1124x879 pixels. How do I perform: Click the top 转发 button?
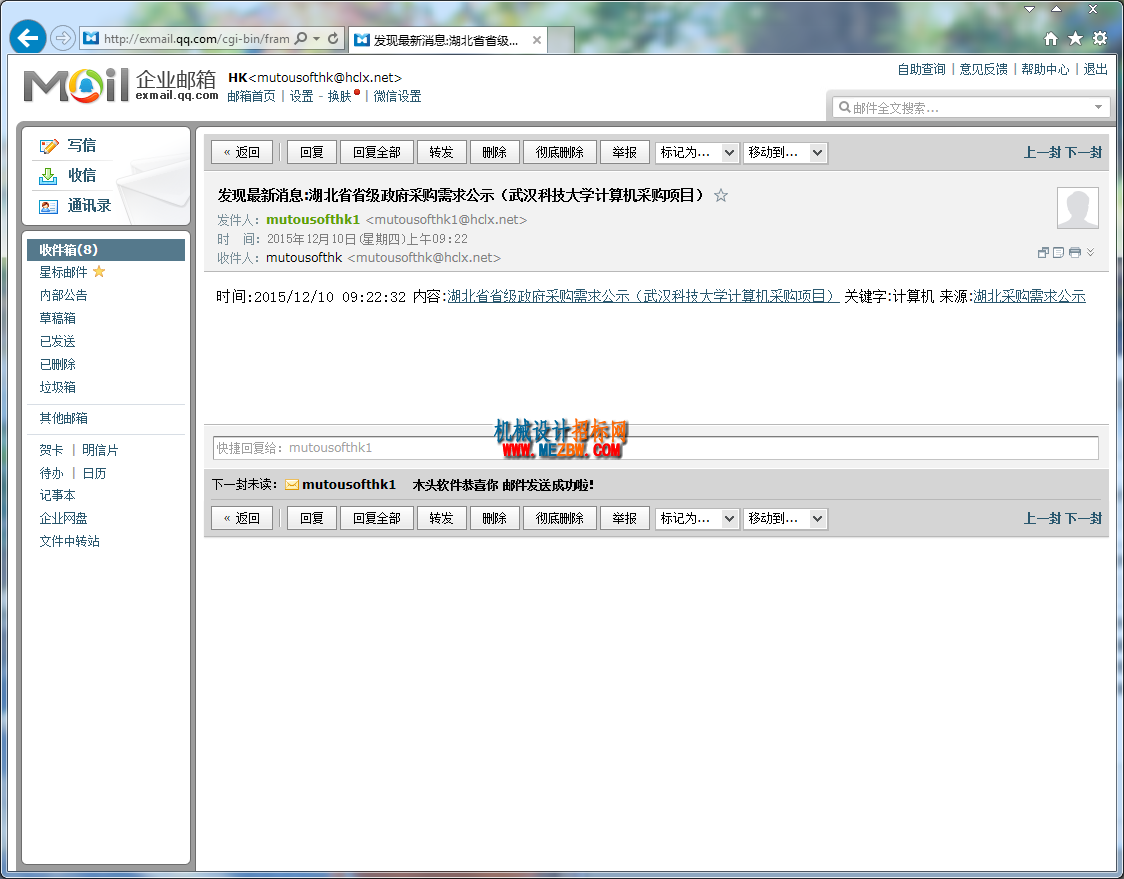click(442, 153)
